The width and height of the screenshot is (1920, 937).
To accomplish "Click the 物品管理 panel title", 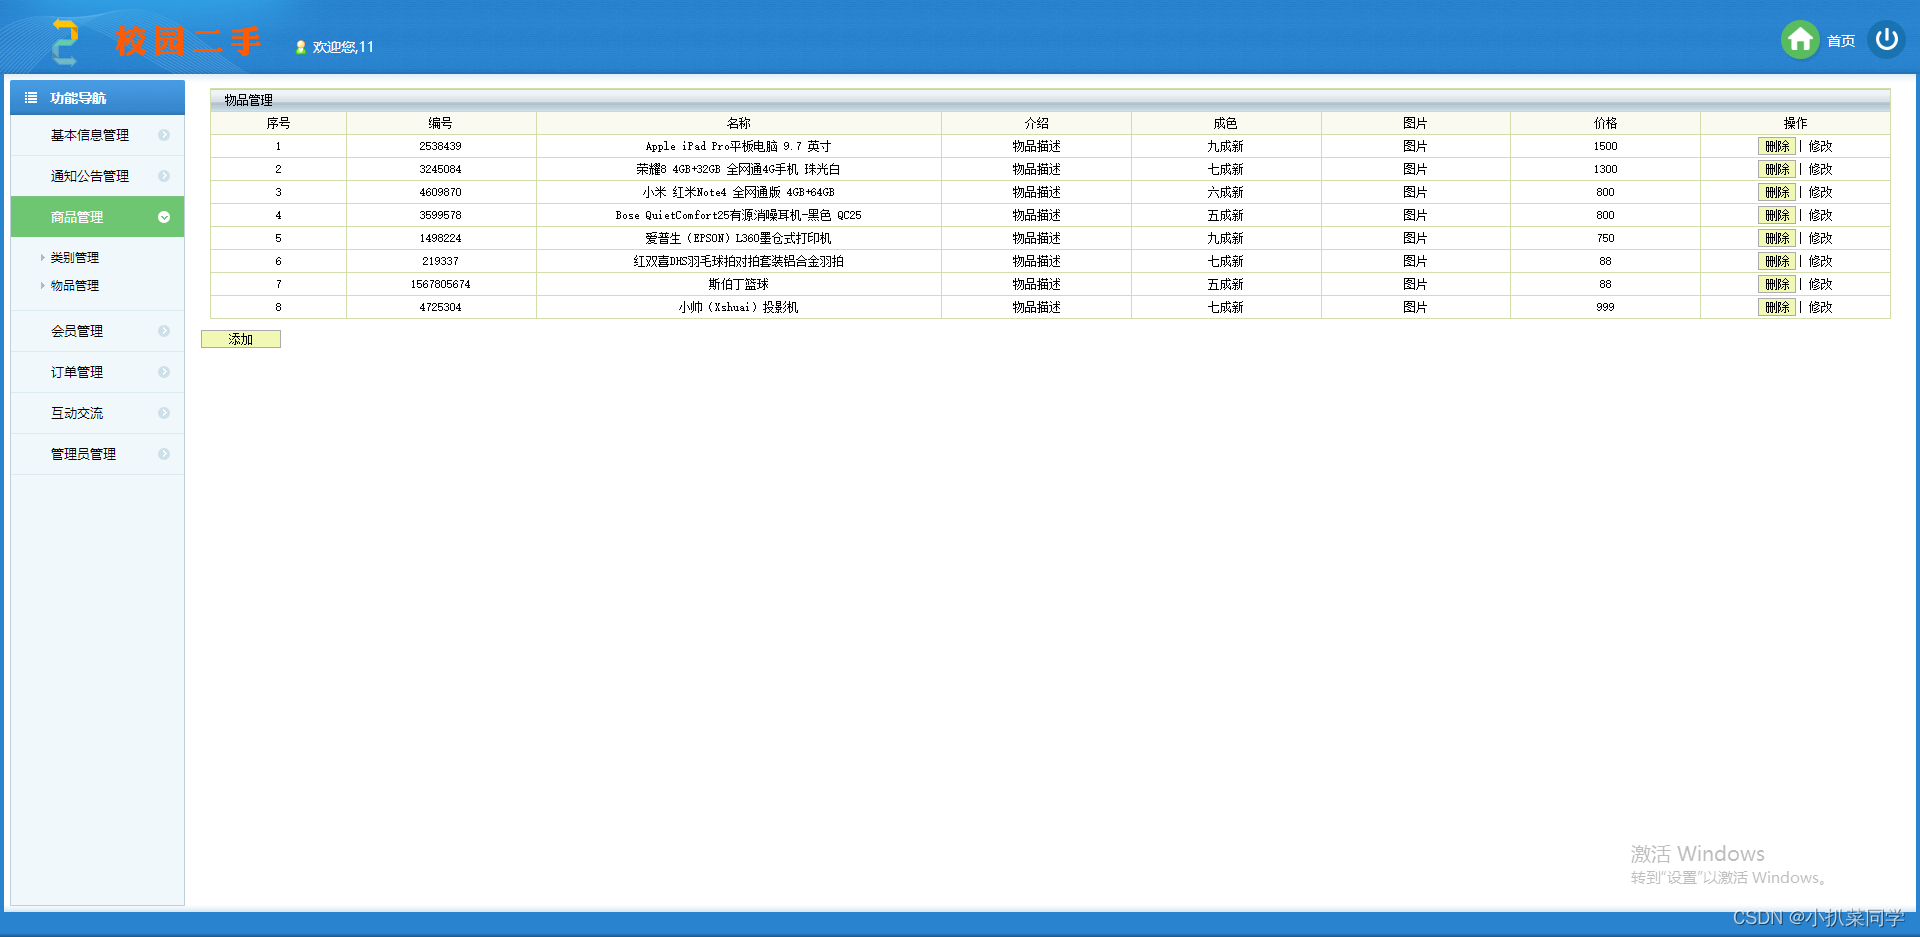I will [248, 100].
